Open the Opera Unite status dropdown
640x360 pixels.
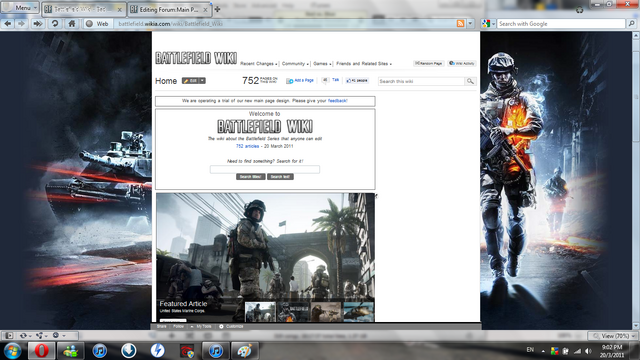point(41,336)
